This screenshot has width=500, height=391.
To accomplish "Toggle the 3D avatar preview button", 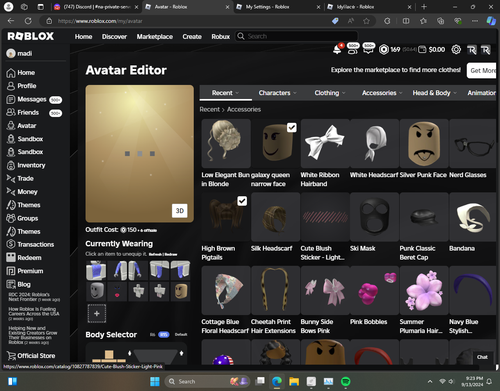I will [x=180, y=211].
